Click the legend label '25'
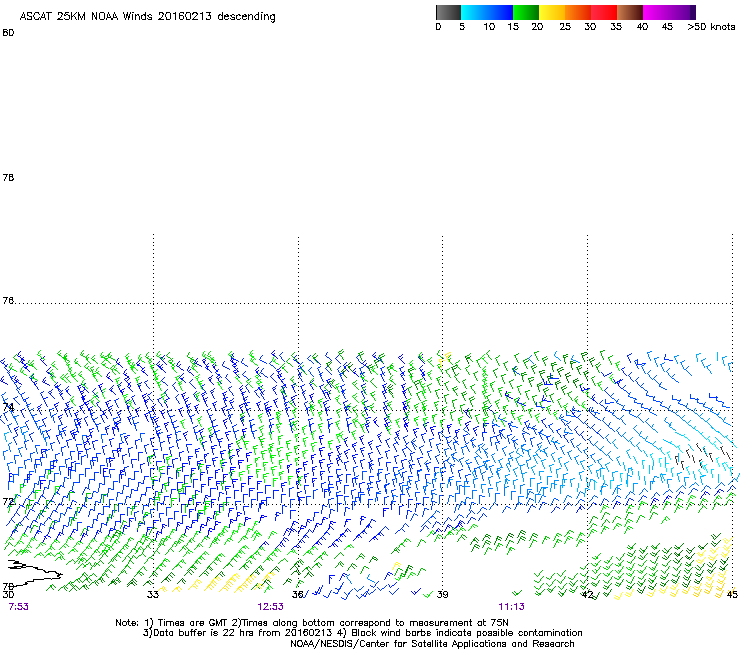The width and height of the screenshot is (740, 650). pos(565,27)
